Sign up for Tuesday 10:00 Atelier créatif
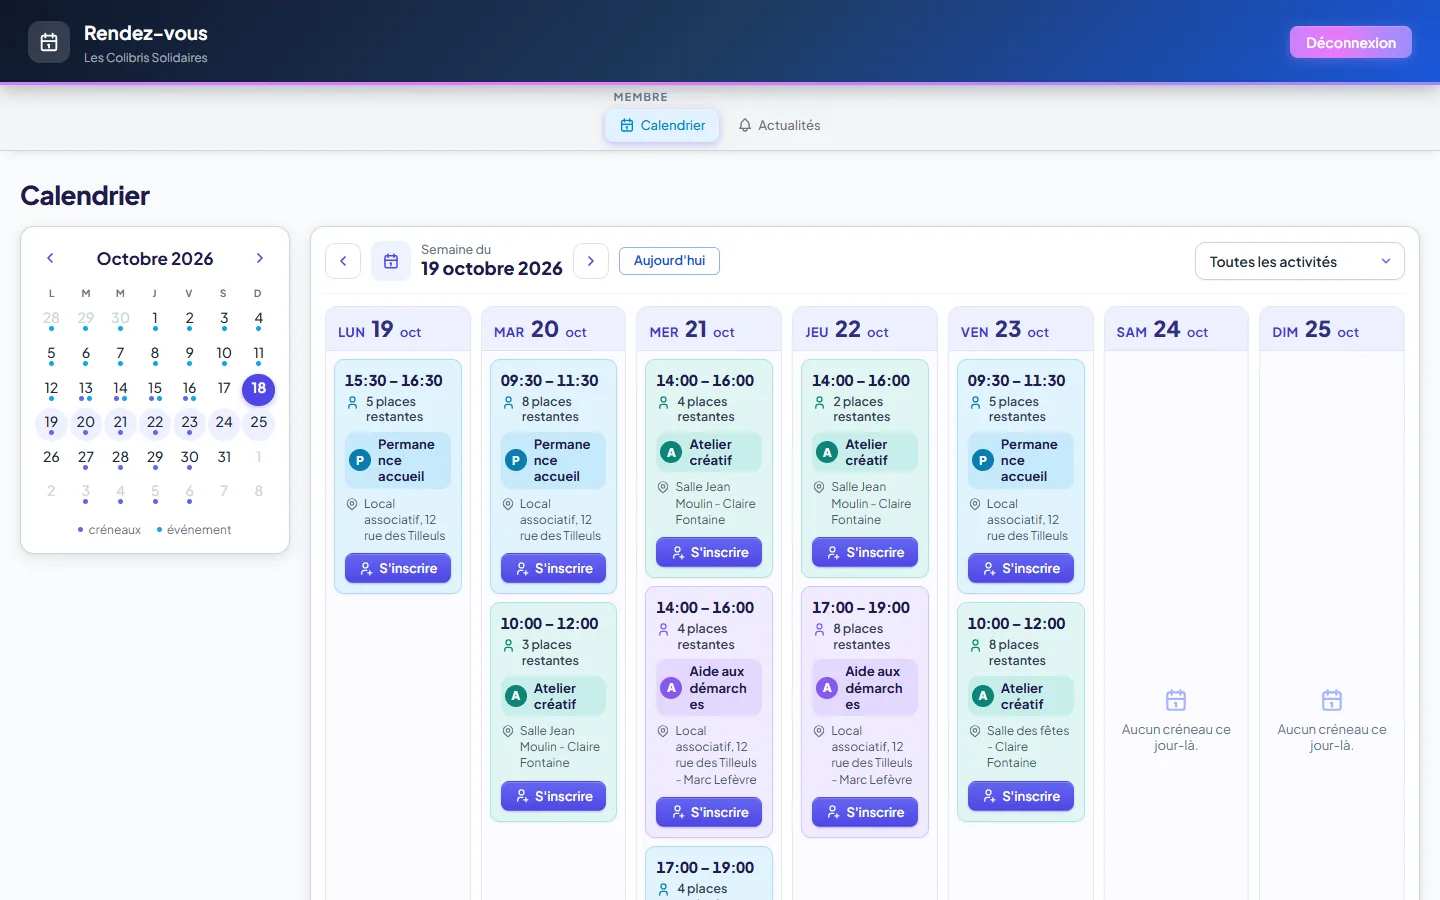This screenshot has width=1440, height=900. [x=553, y=796]
